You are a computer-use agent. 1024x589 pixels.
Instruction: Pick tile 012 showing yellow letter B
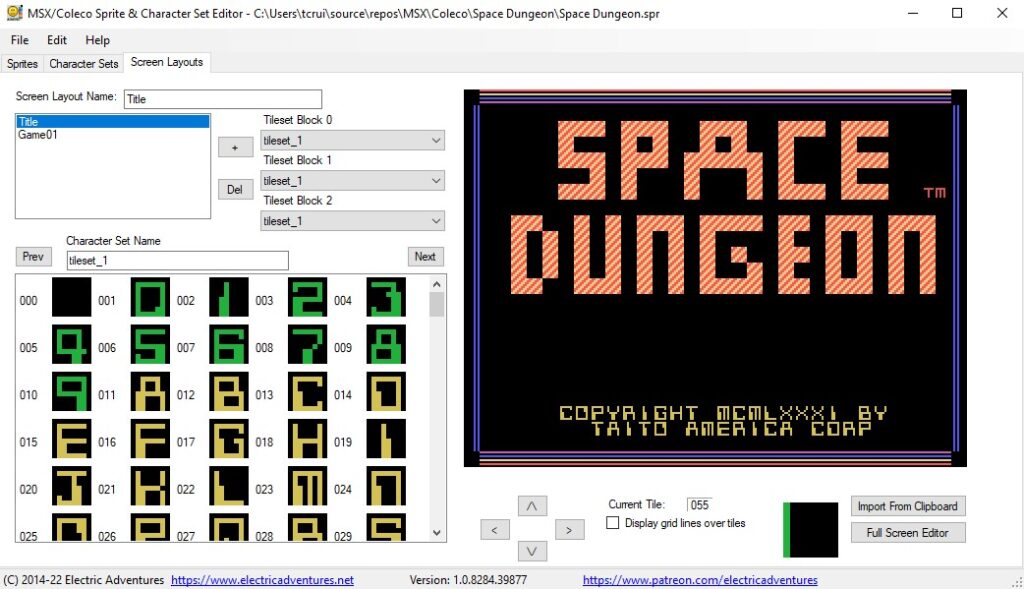point(229,391)
